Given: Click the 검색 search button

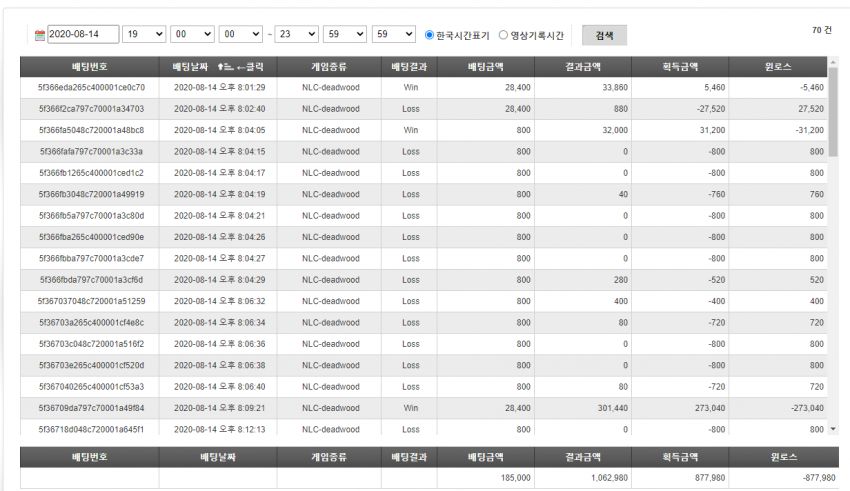Looking at the screenshot, I should pyautogui.click(x=604, y=35).
